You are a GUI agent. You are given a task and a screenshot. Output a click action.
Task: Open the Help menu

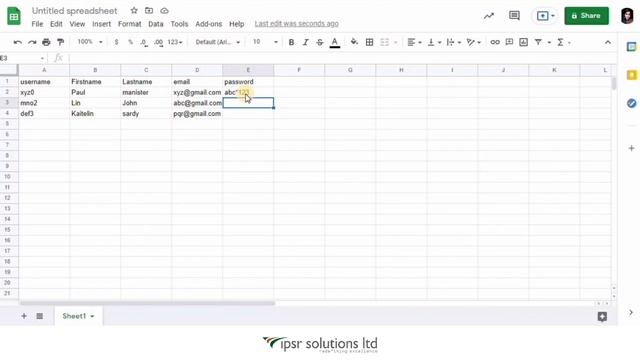click(236, 24)
